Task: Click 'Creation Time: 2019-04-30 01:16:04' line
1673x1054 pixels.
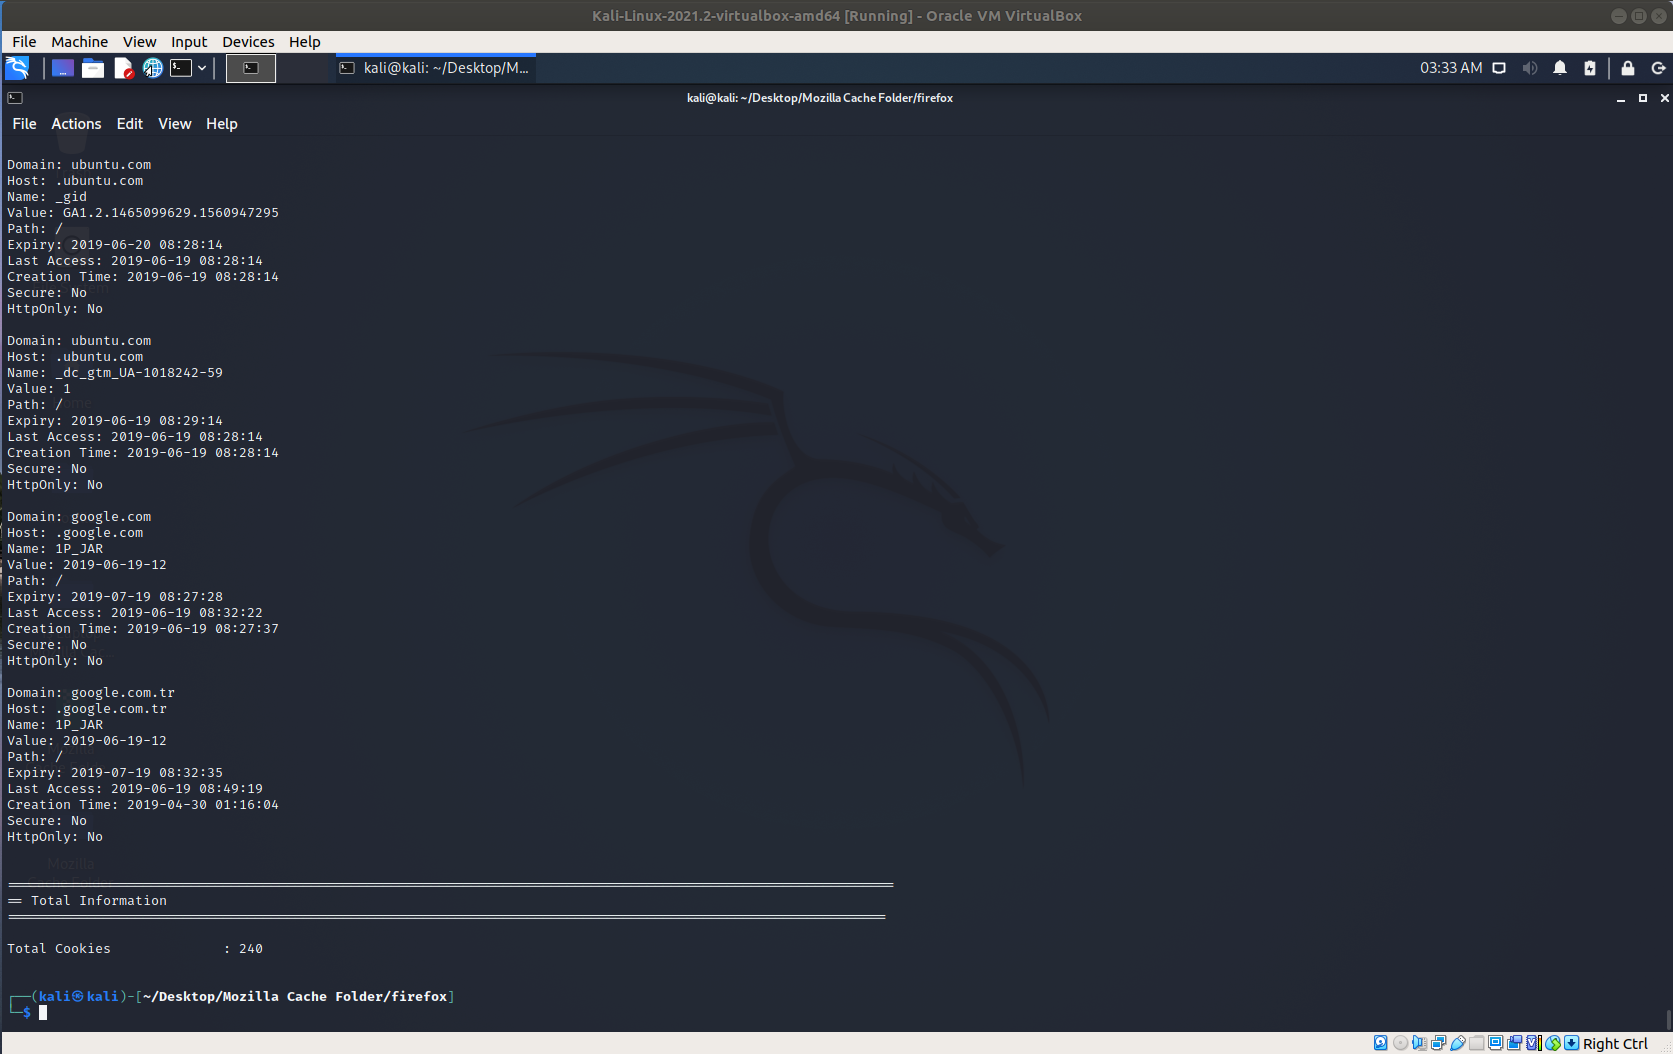Action: pyautogui.click(x=143, y=805)
